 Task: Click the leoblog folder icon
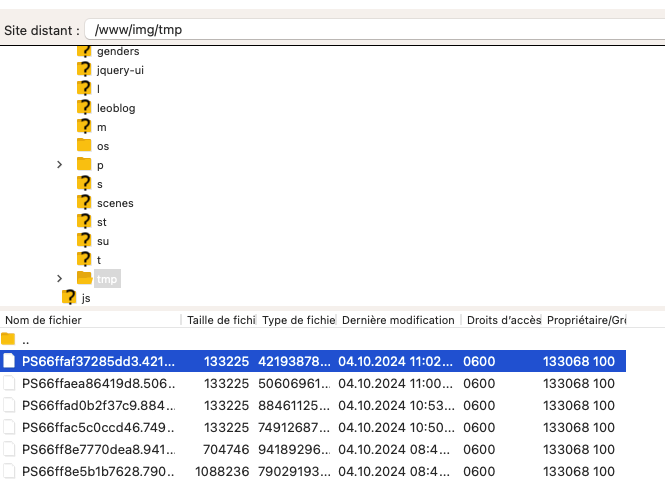[84, 107]
